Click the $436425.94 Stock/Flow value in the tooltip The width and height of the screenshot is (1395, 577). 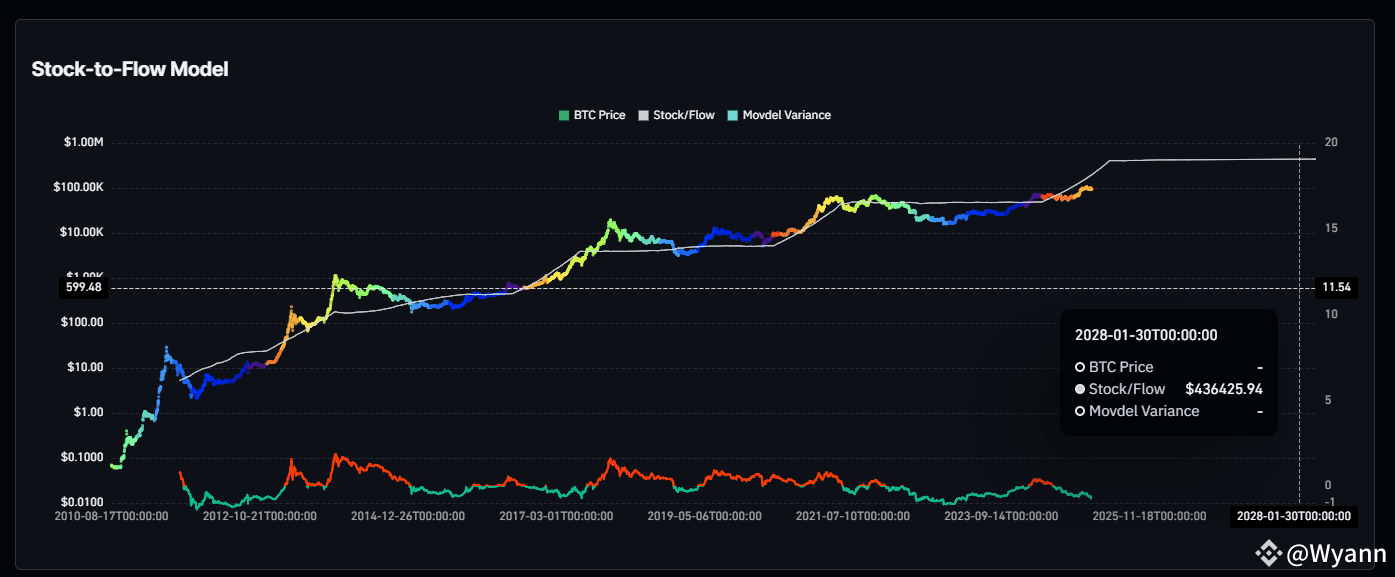point(1224,389)
